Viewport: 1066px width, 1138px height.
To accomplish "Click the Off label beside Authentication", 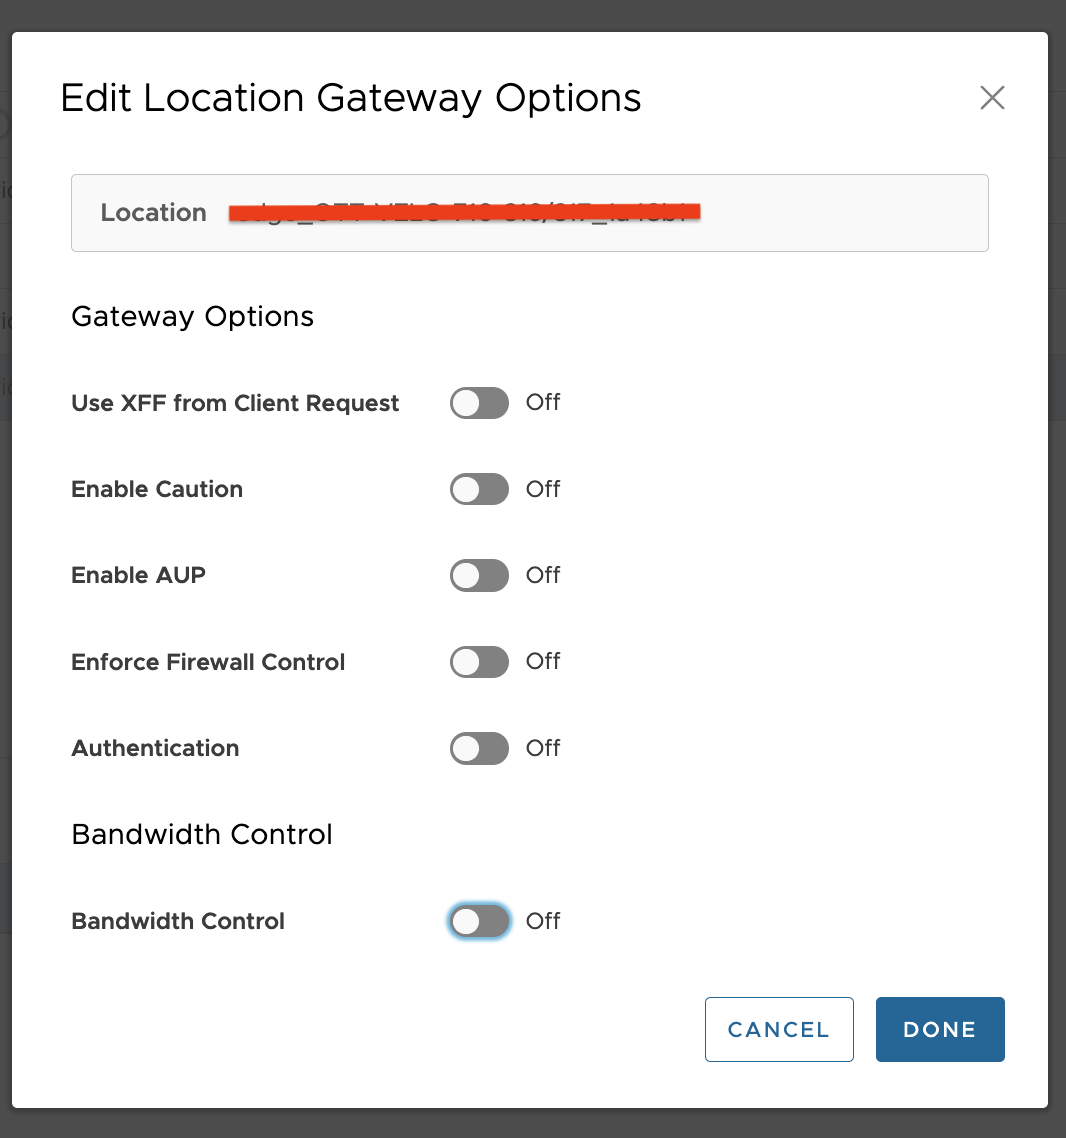I will (543, 748).
